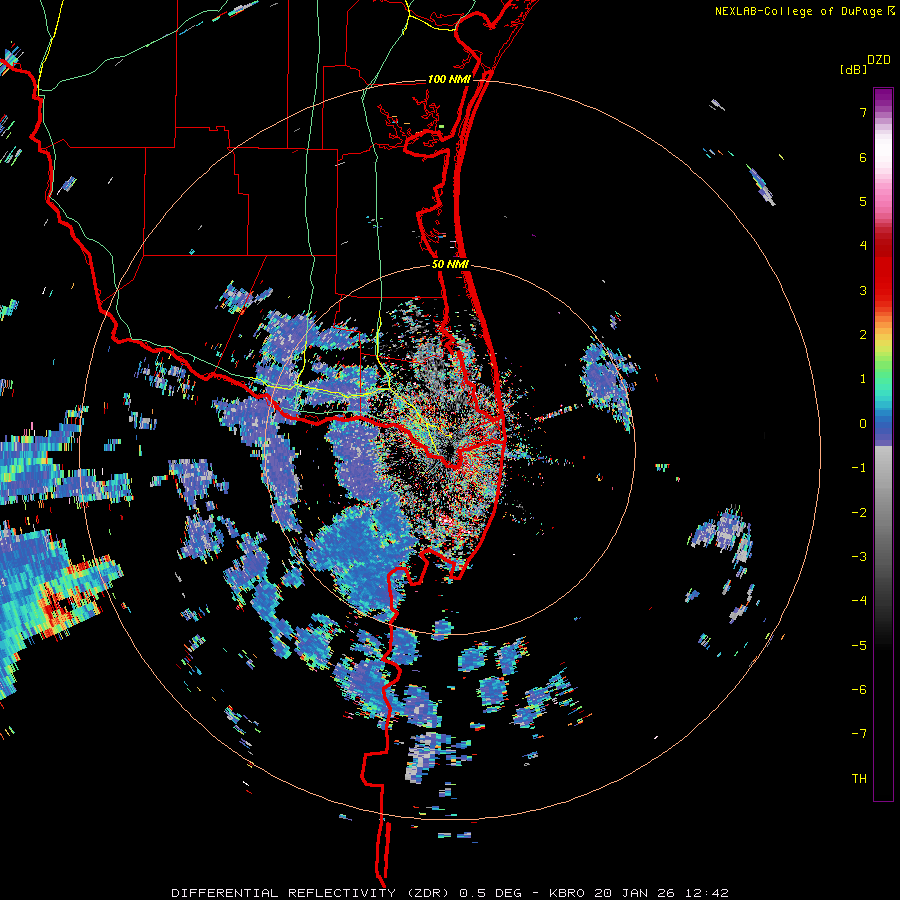Click the -3 value on color scale
900x900 pixels.
859,557
